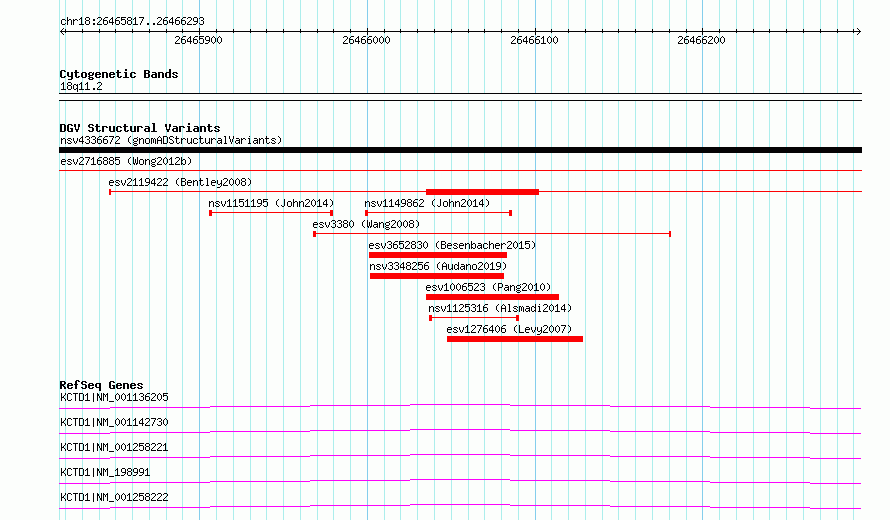Open the KCTD1|NM_001136205 transcript label
This screenshot has width=890, height=520.
(x=114, y=397)
